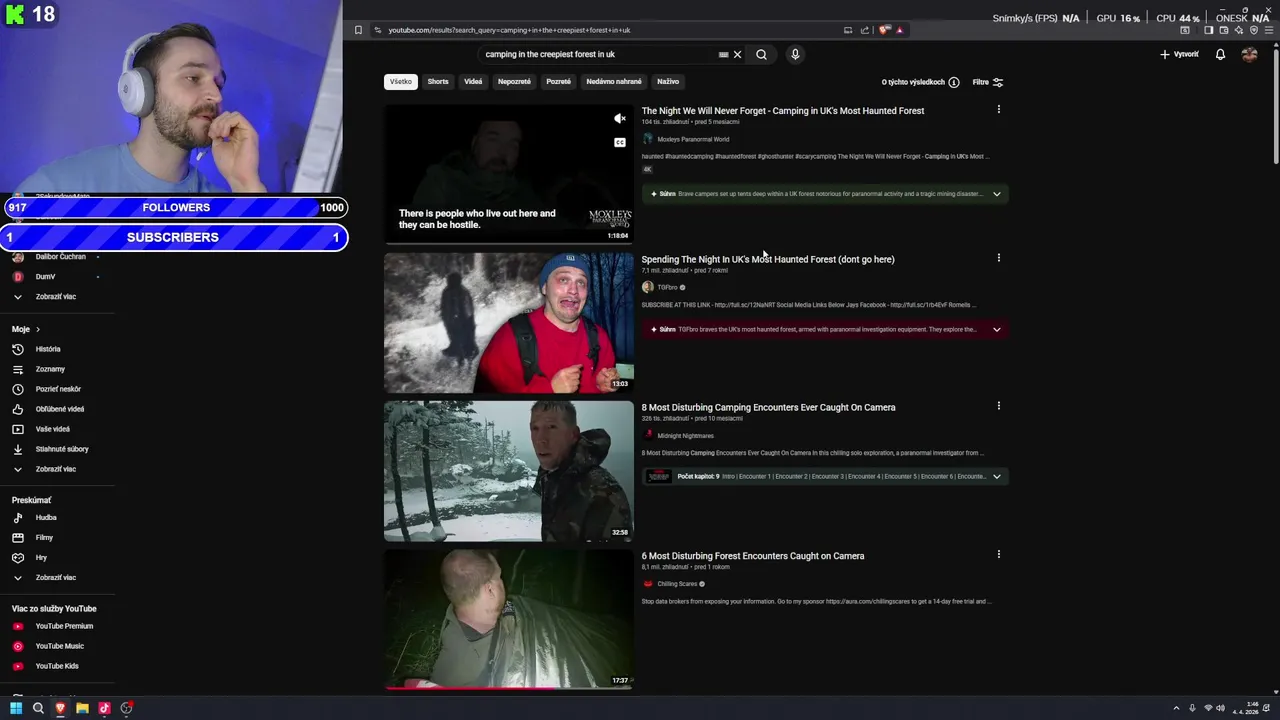Select the Shorts filter chip
The height and width of the screenshot is (720, 1280).
click(438, 82)
